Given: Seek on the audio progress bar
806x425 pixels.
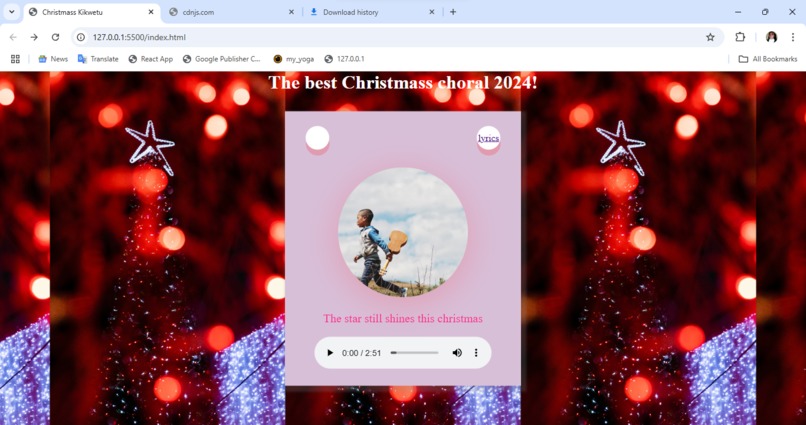Looking at the screenshot, I should [414, 353].
